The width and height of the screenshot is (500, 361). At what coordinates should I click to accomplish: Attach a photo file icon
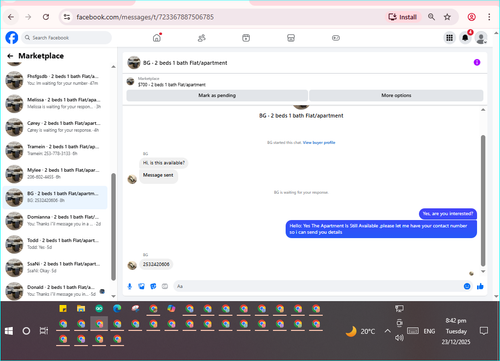[x=141, y=286]
